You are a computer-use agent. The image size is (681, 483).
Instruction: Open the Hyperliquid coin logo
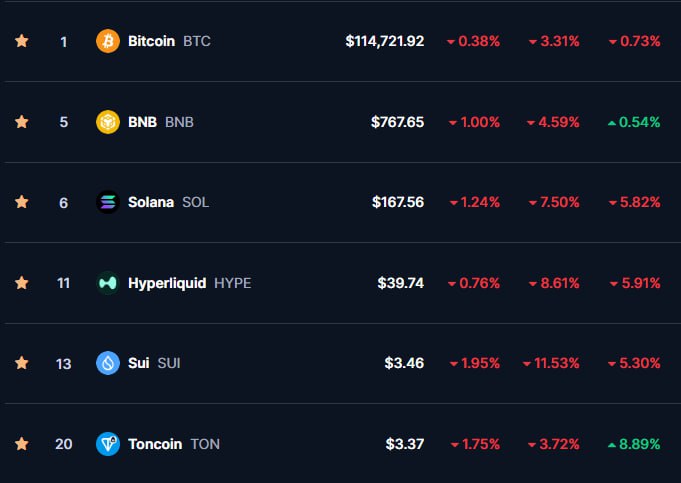coord(108,283)
